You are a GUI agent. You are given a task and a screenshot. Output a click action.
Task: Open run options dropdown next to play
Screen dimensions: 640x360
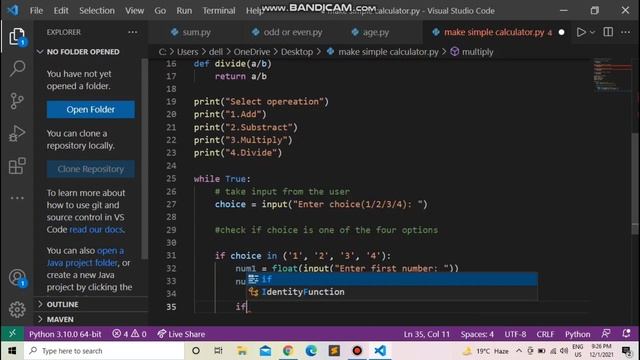tap(592, 32)
